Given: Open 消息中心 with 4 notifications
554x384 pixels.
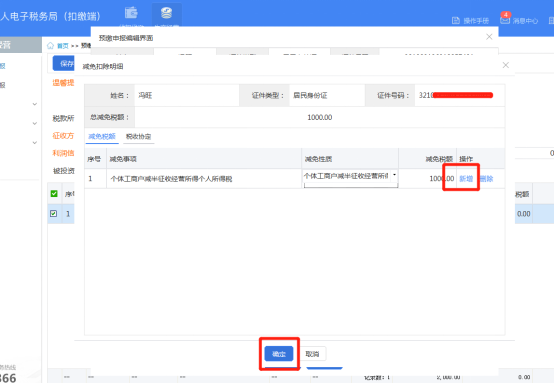Looking at the screenshot, I should point(519,20).
